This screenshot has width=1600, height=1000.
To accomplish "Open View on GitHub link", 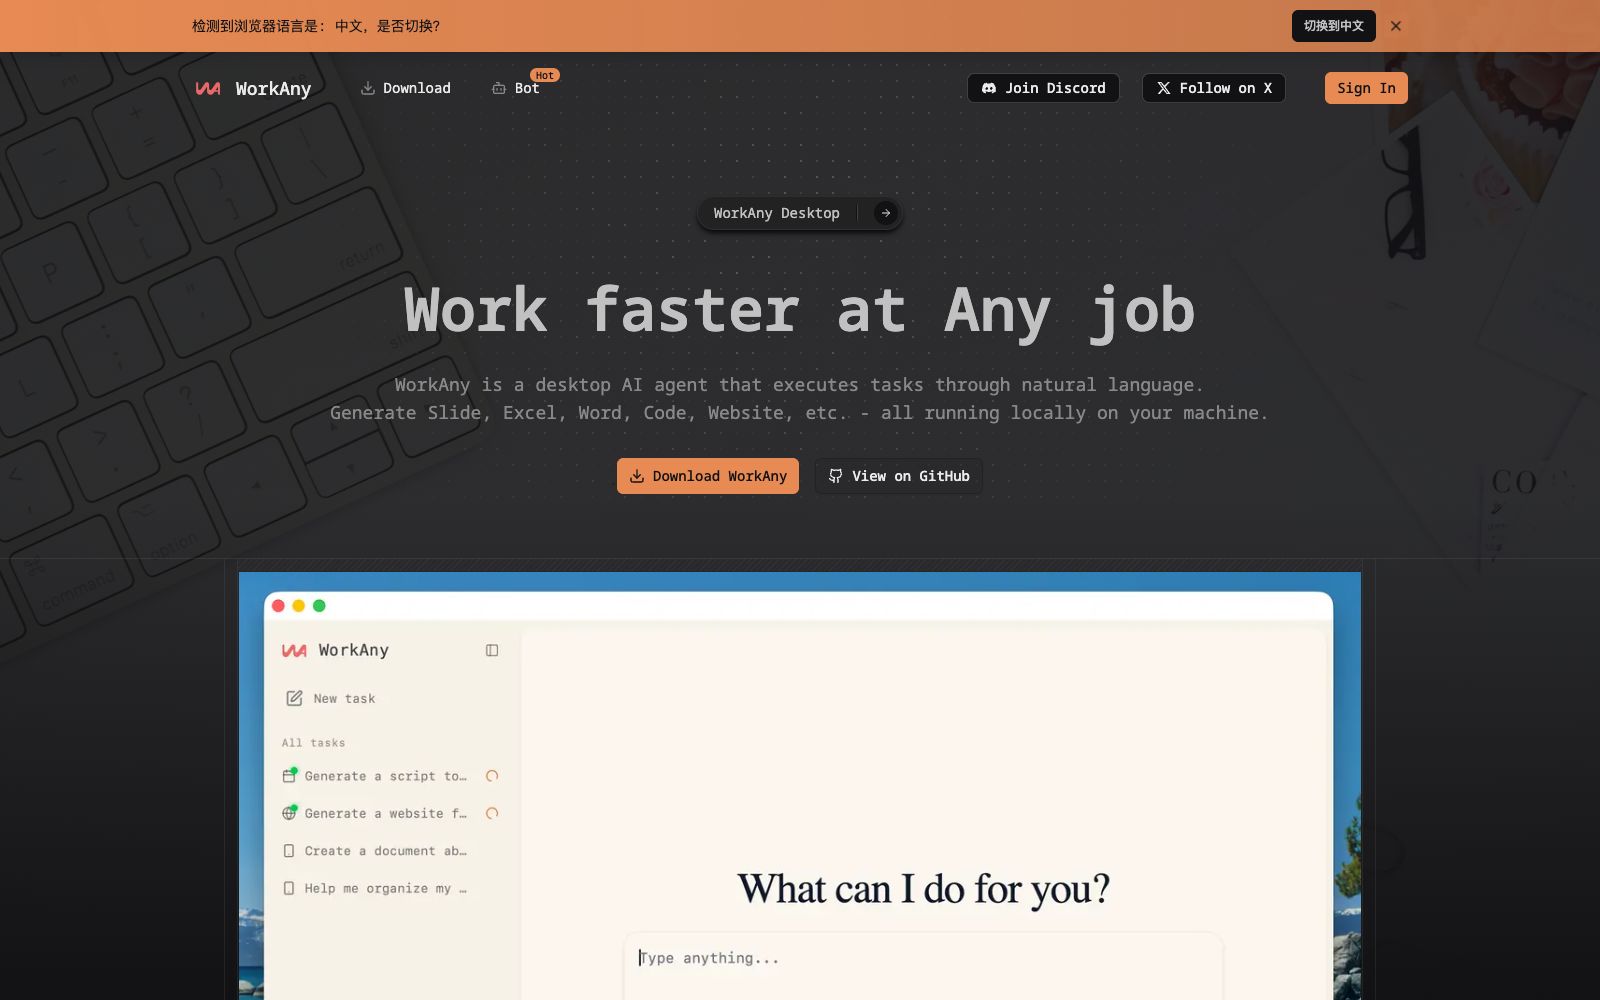I will pyautogui.click(x=899, y=476).
